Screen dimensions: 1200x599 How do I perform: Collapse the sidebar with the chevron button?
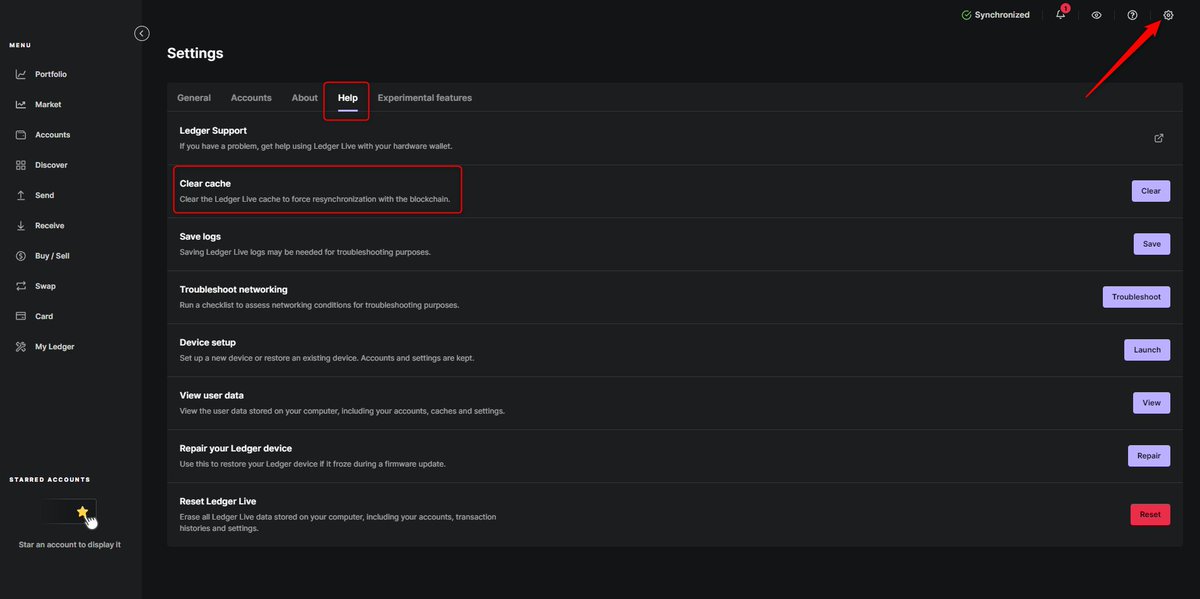point(142,33)
